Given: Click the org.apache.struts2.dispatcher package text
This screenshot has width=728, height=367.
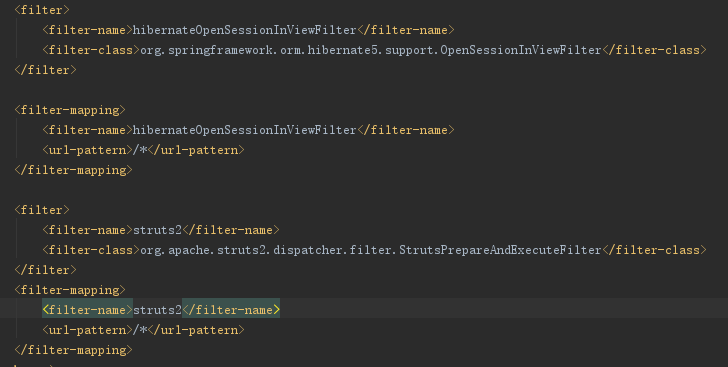Looking at the screenshot, I should pos(241,249).
